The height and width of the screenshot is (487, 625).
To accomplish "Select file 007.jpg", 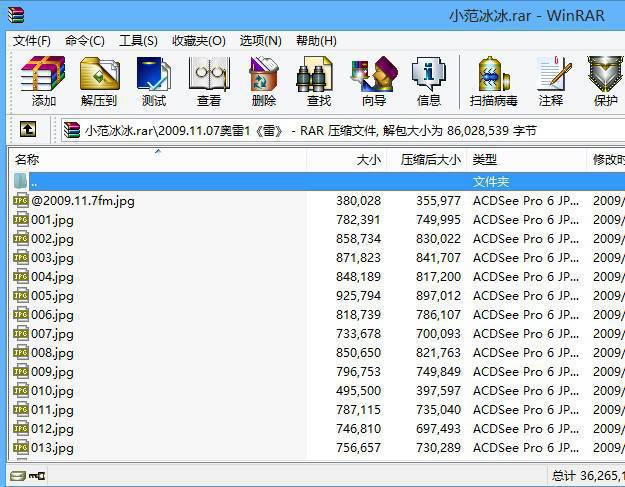I will [x=52, y=334].
